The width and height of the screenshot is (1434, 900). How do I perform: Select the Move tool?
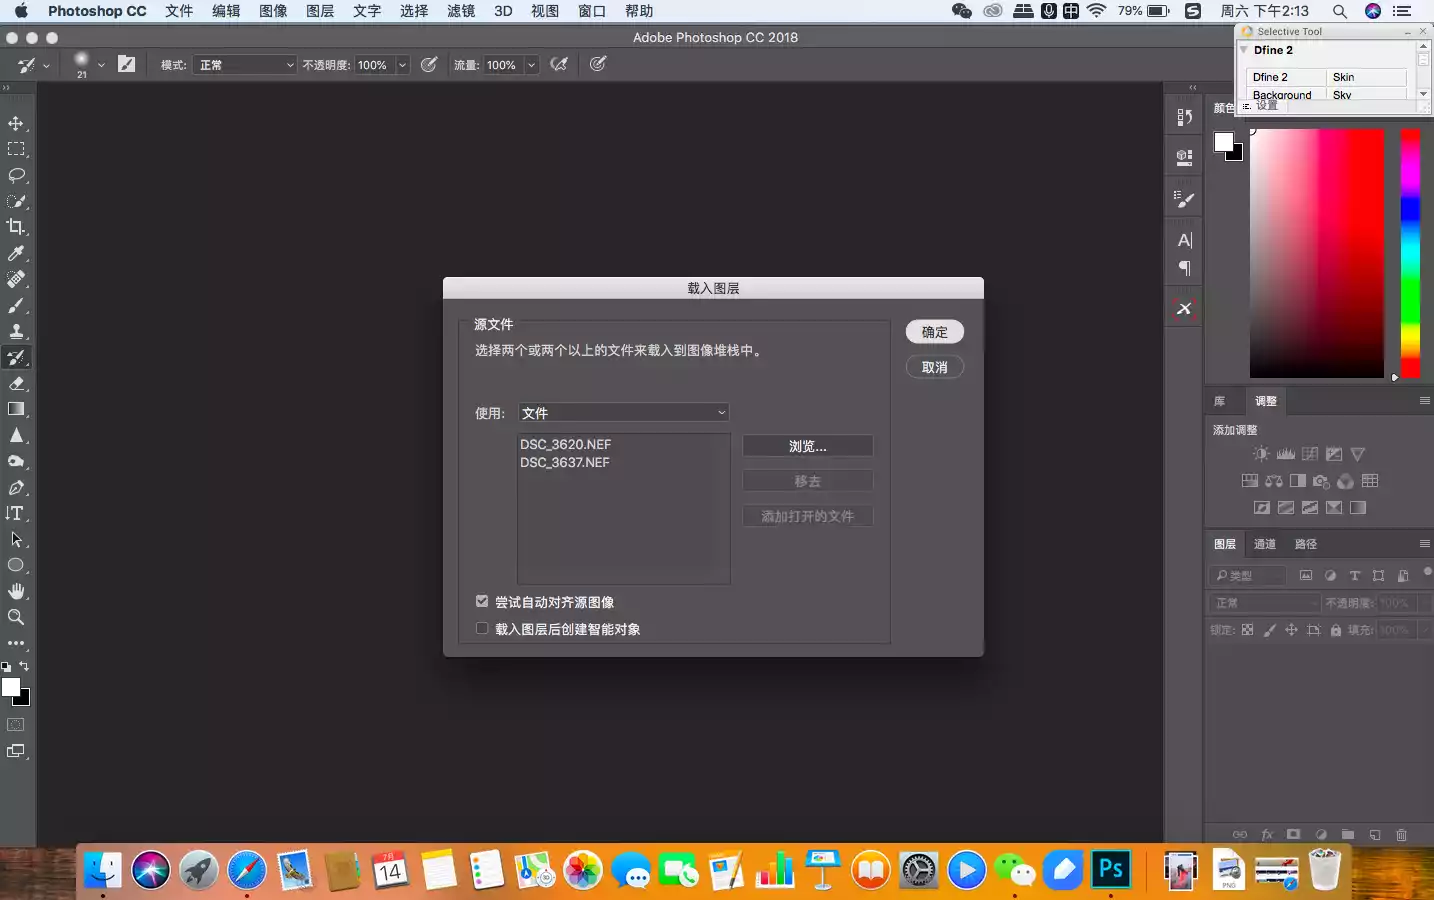16,123
